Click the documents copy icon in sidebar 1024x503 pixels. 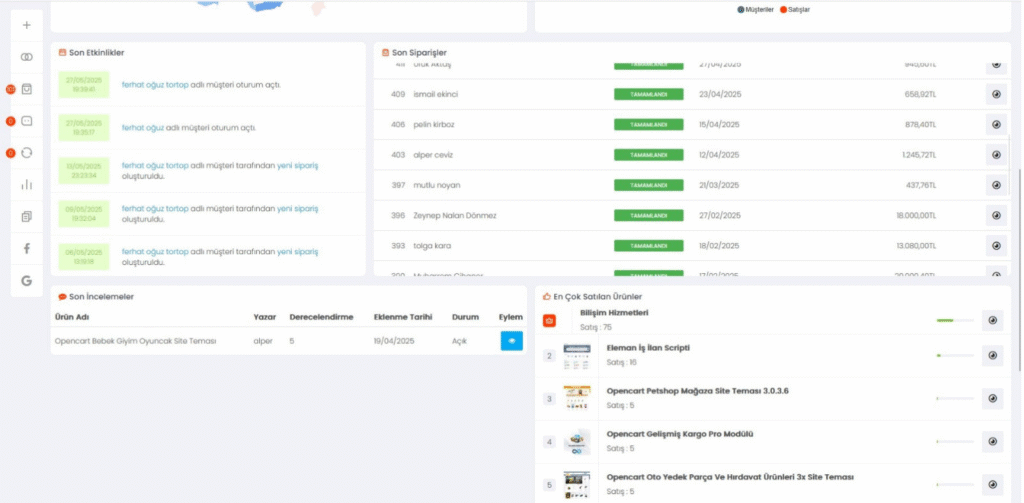click(26, 216)
